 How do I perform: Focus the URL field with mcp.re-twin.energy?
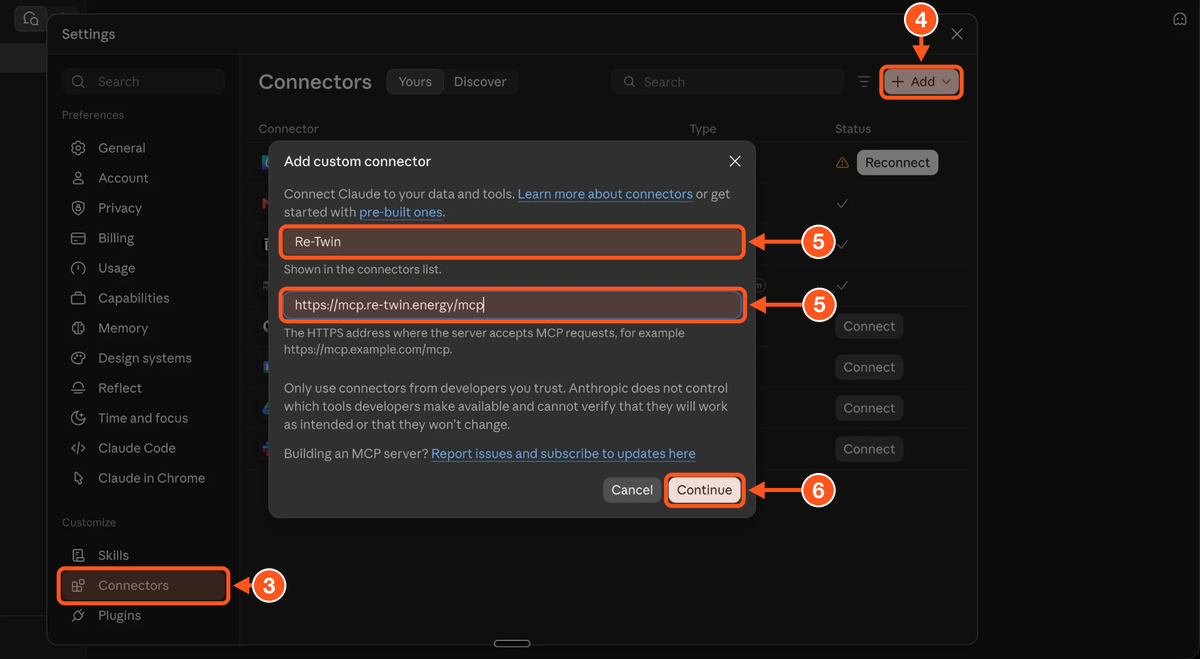tap(512, 305)
